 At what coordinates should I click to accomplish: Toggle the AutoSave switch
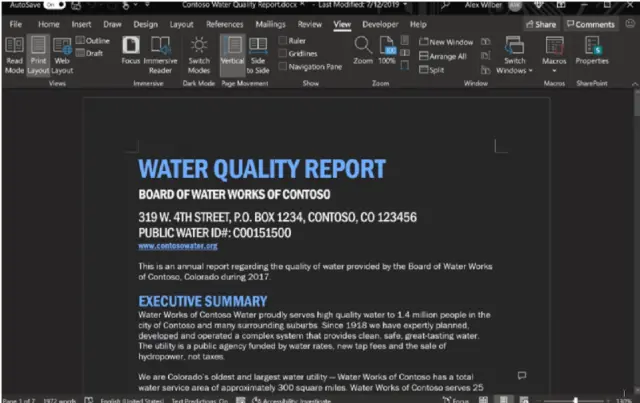tap(52, 5)
